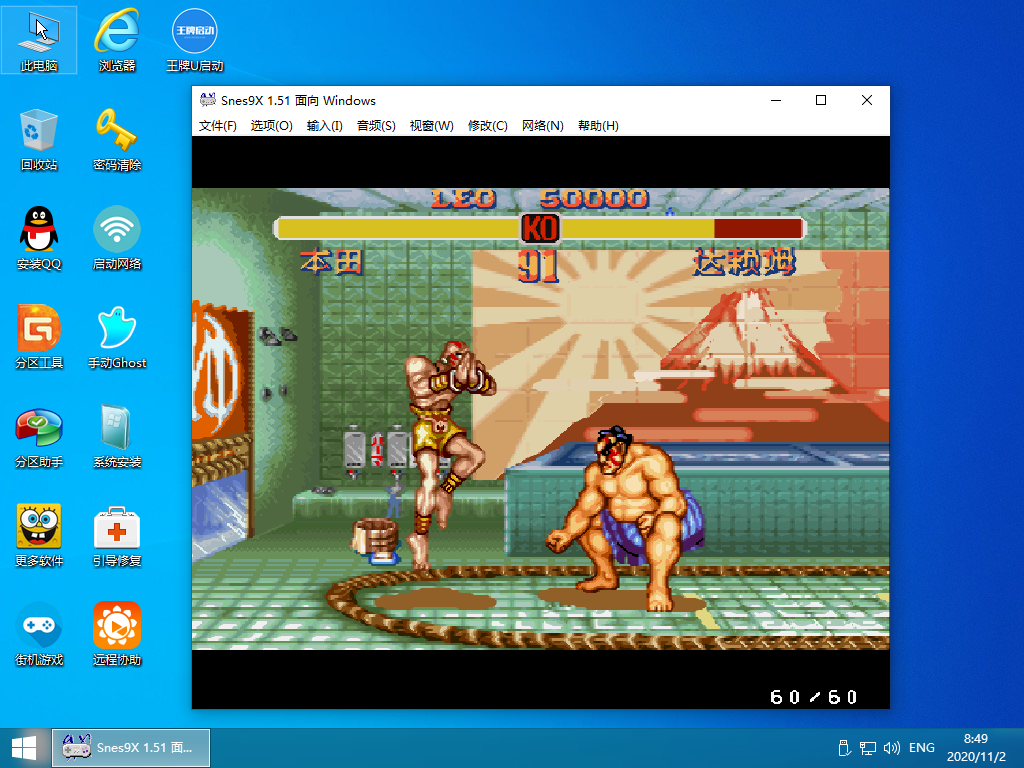Open the 系统安装 desktop shortcut
The height and width of the screenshot is (768, 1024).
coord(117,437)
